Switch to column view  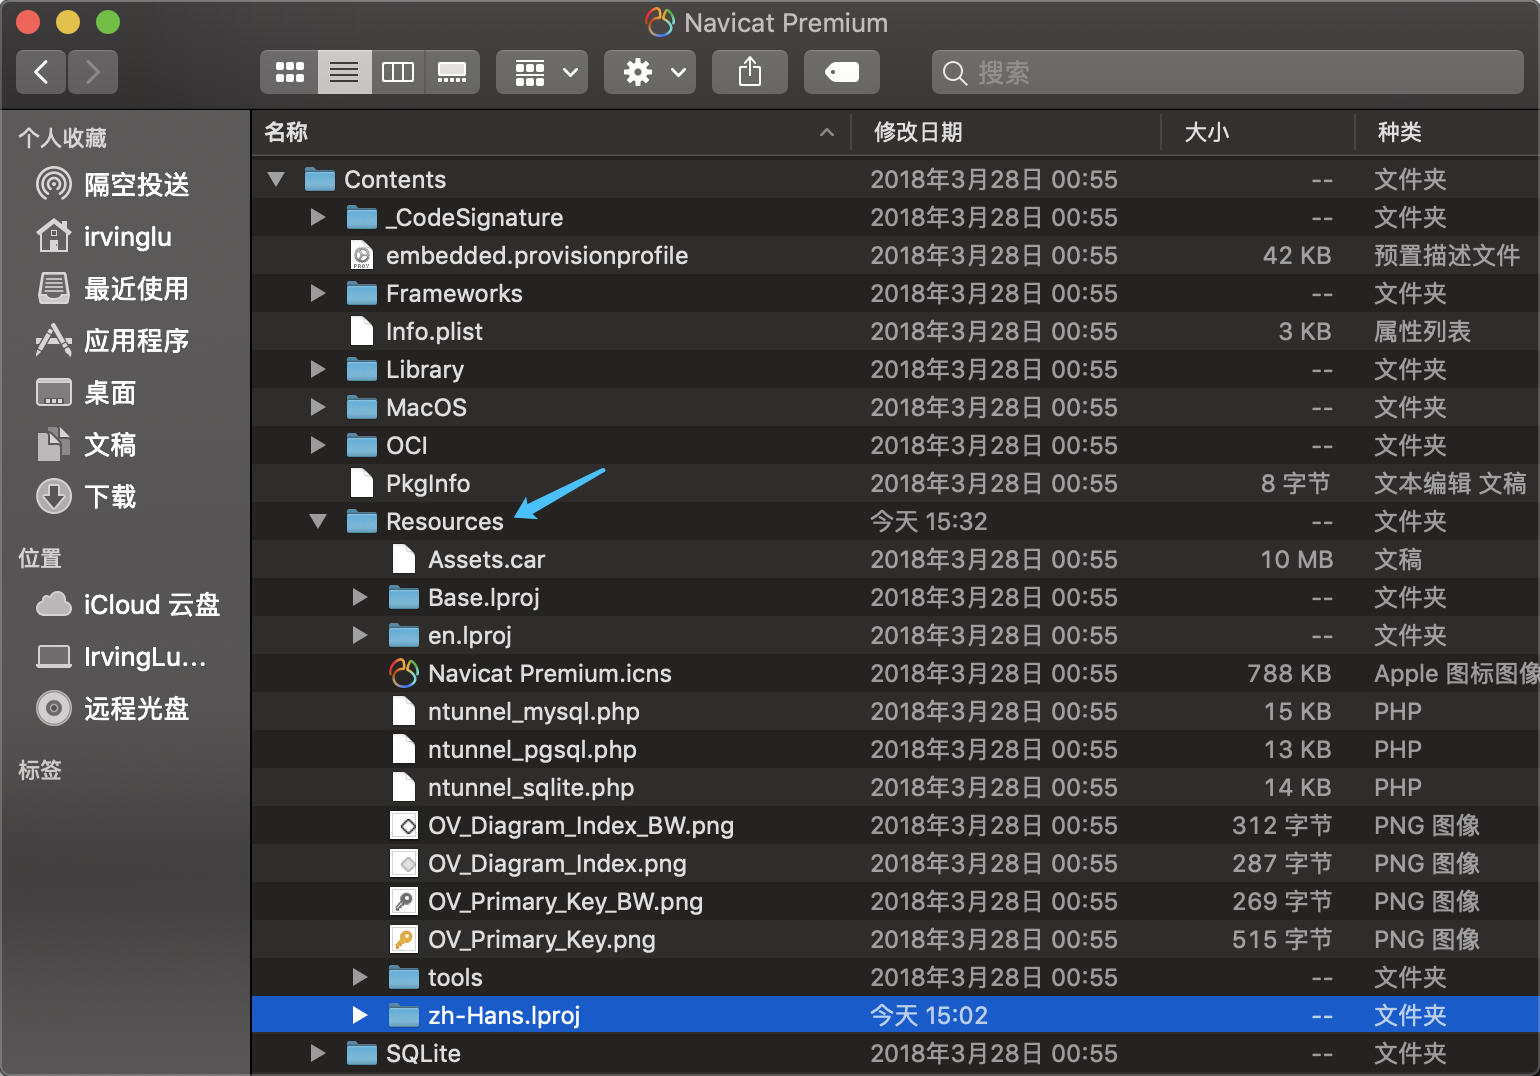pos(398,72)
